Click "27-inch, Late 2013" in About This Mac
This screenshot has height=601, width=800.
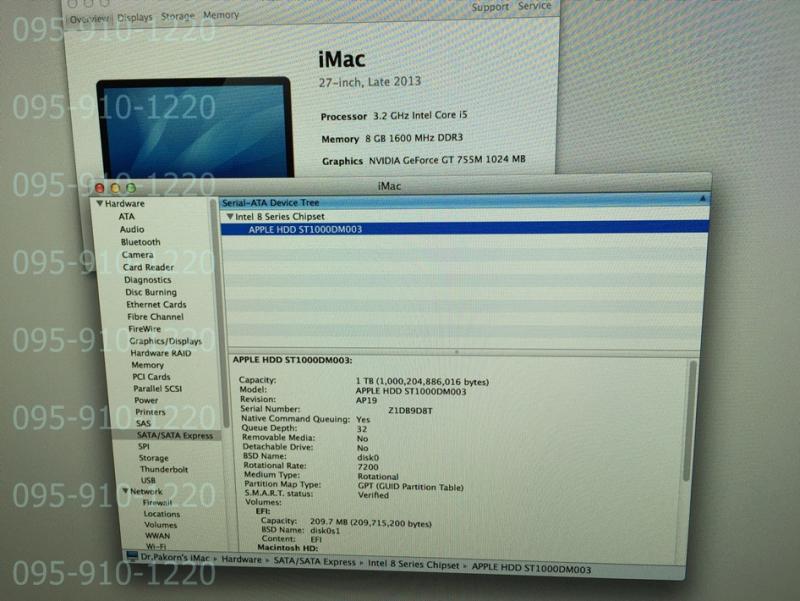click(x=370, y=82)
